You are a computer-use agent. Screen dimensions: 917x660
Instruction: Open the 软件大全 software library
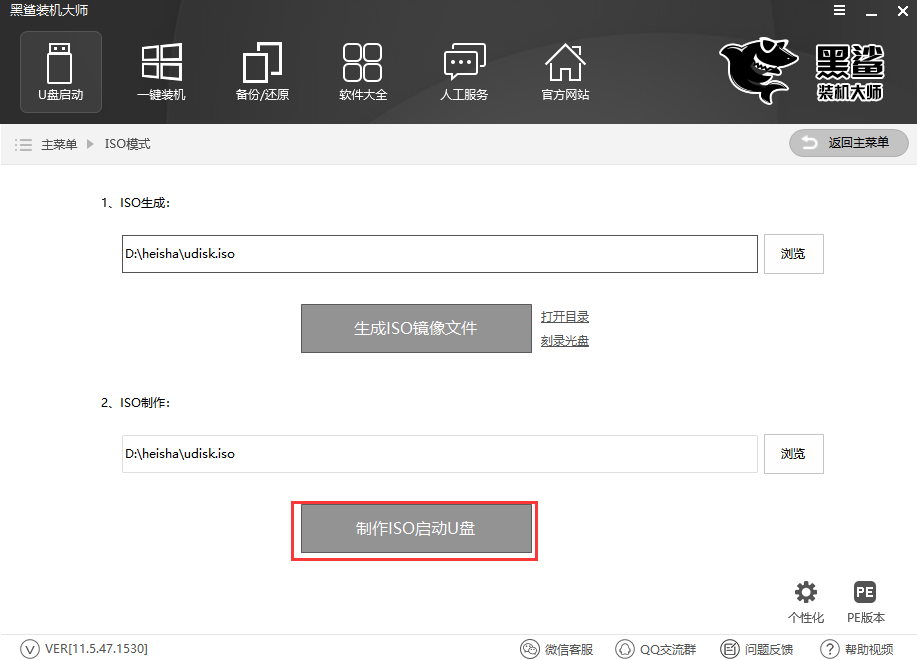tap(363, 71)
